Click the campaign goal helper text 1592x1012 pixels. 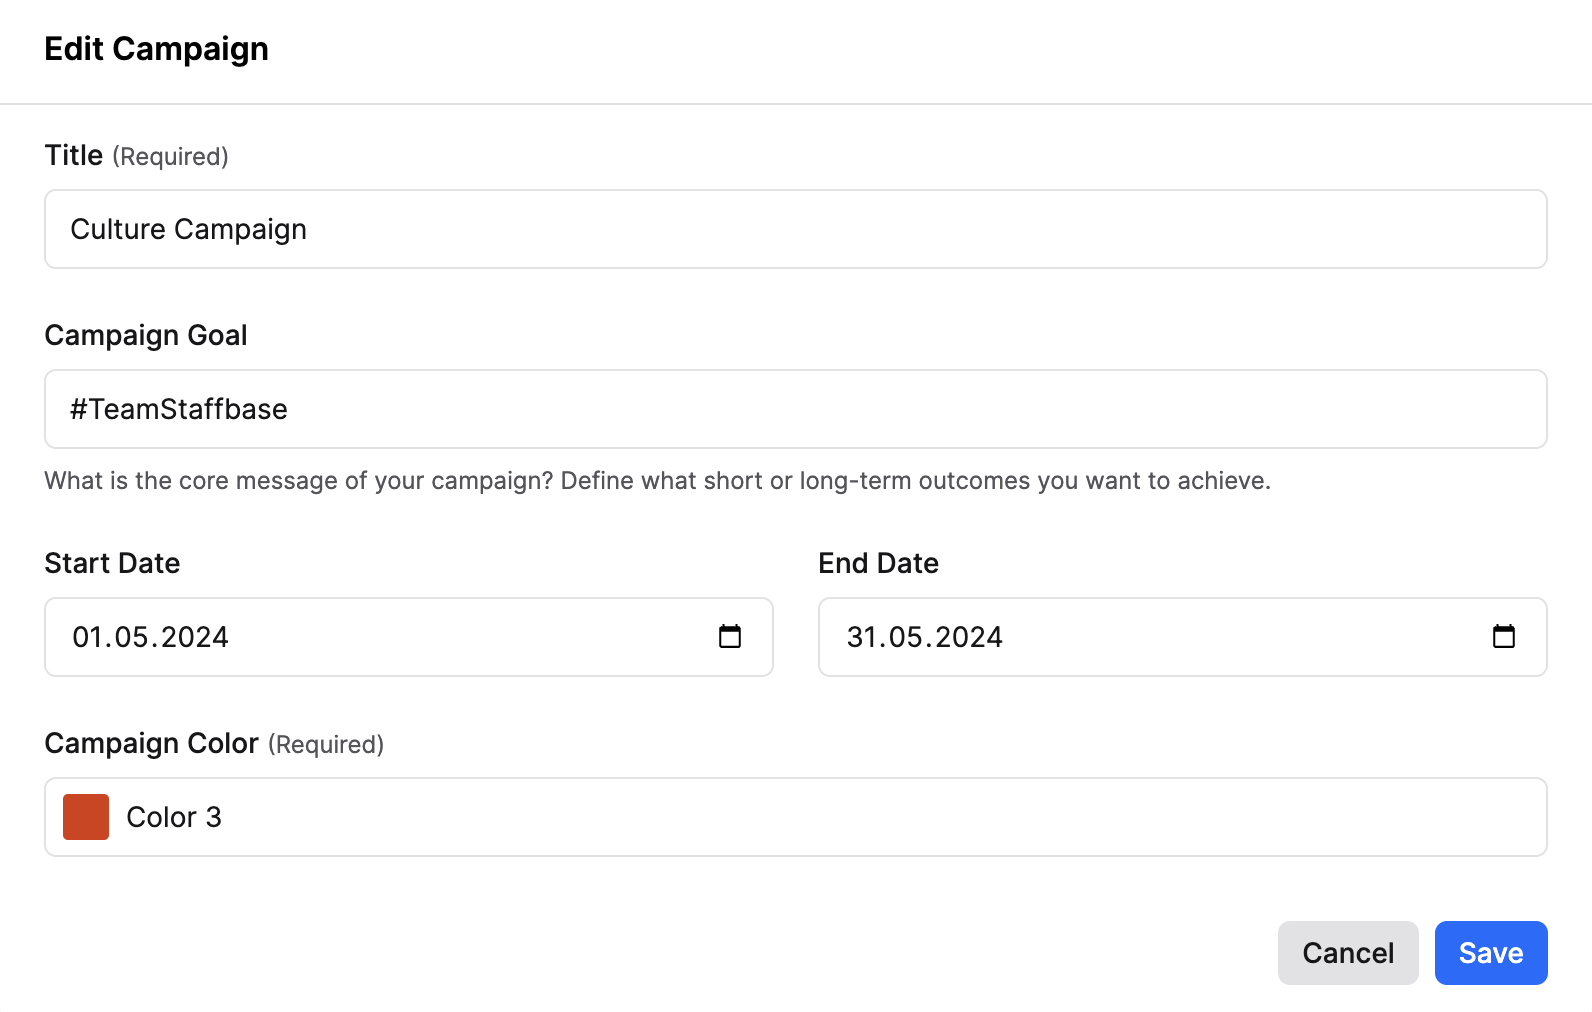coord(658,481)
